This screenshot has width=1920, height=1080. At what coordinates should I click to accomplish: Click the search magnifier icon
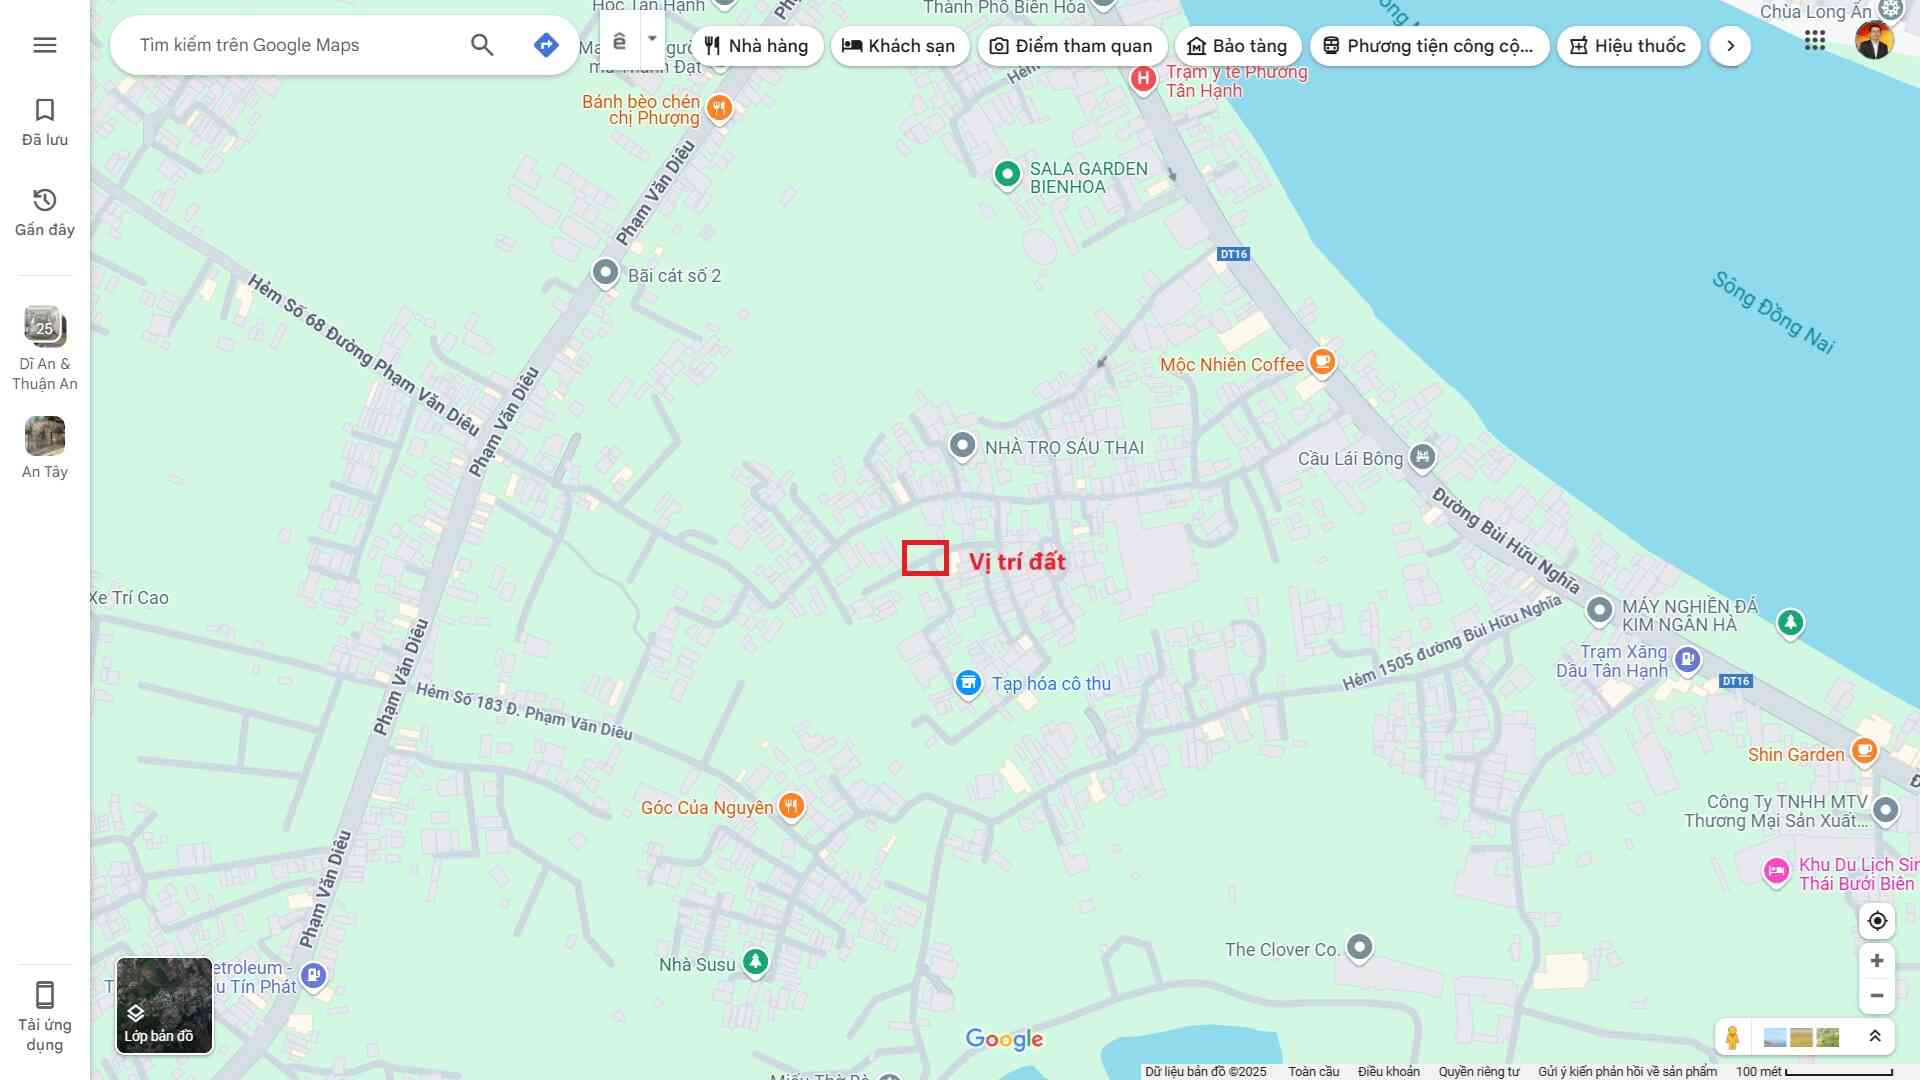[x=482, y=45]
